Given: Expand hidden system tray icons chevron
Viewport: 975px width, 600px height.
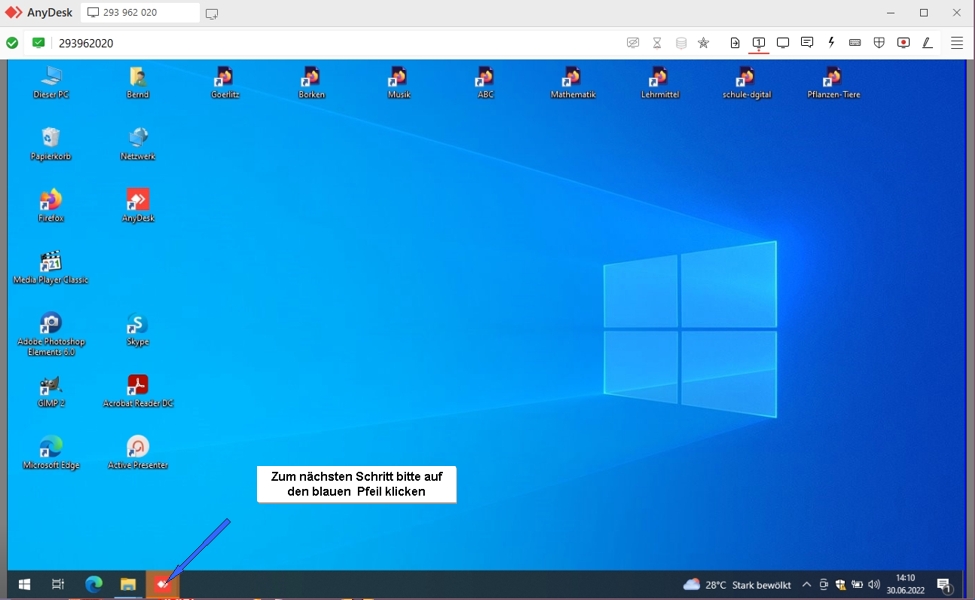Looking at the screenshot, I should coord(806,585).
